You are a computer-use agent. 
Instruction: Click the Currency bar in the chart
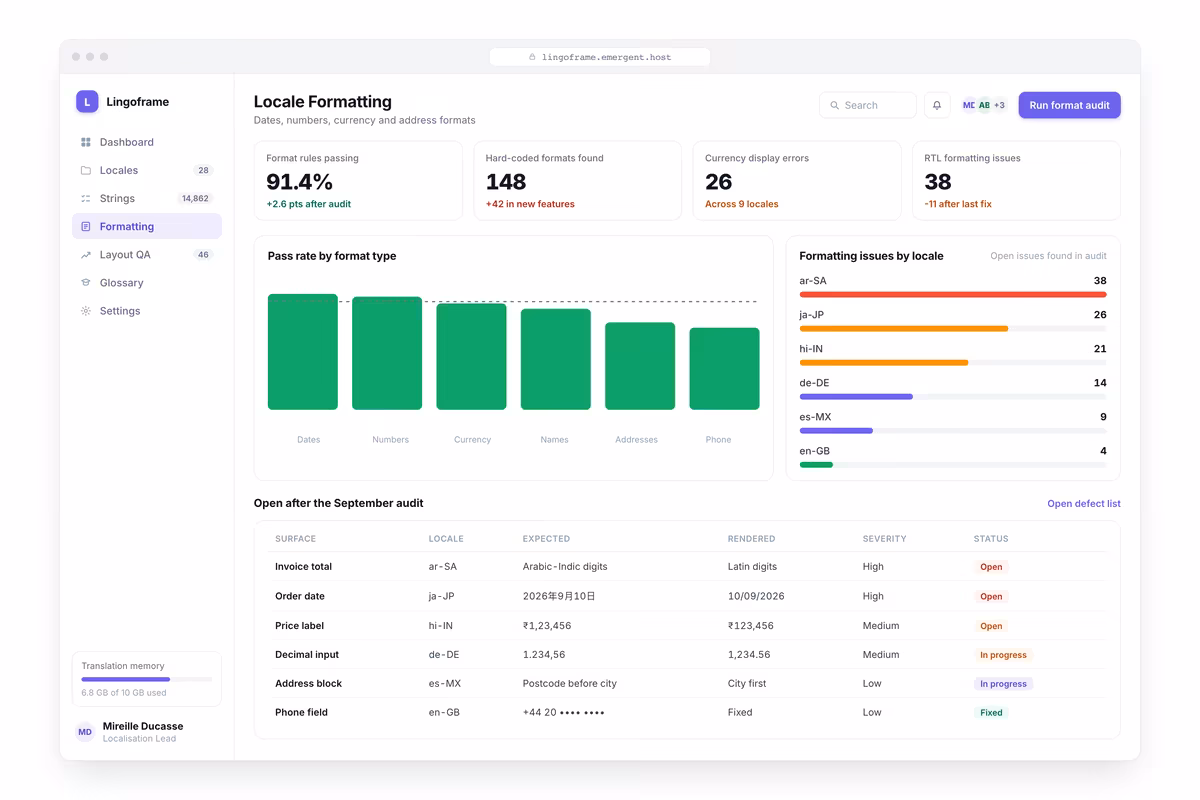[471, 357]
